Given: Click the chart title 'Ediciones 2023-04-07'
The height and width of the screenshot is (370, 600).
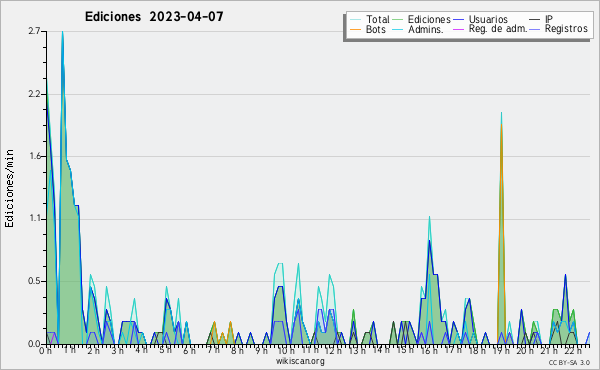Looking at the screenshot, I should pos(154,17).
